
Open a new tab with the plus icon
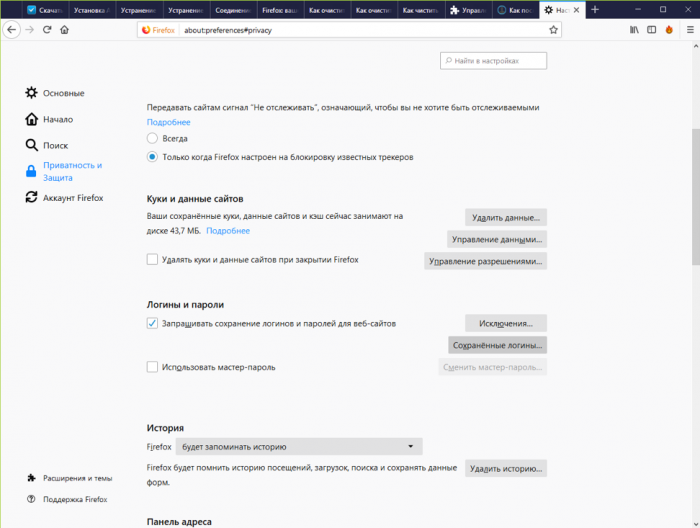click(596, 9)
